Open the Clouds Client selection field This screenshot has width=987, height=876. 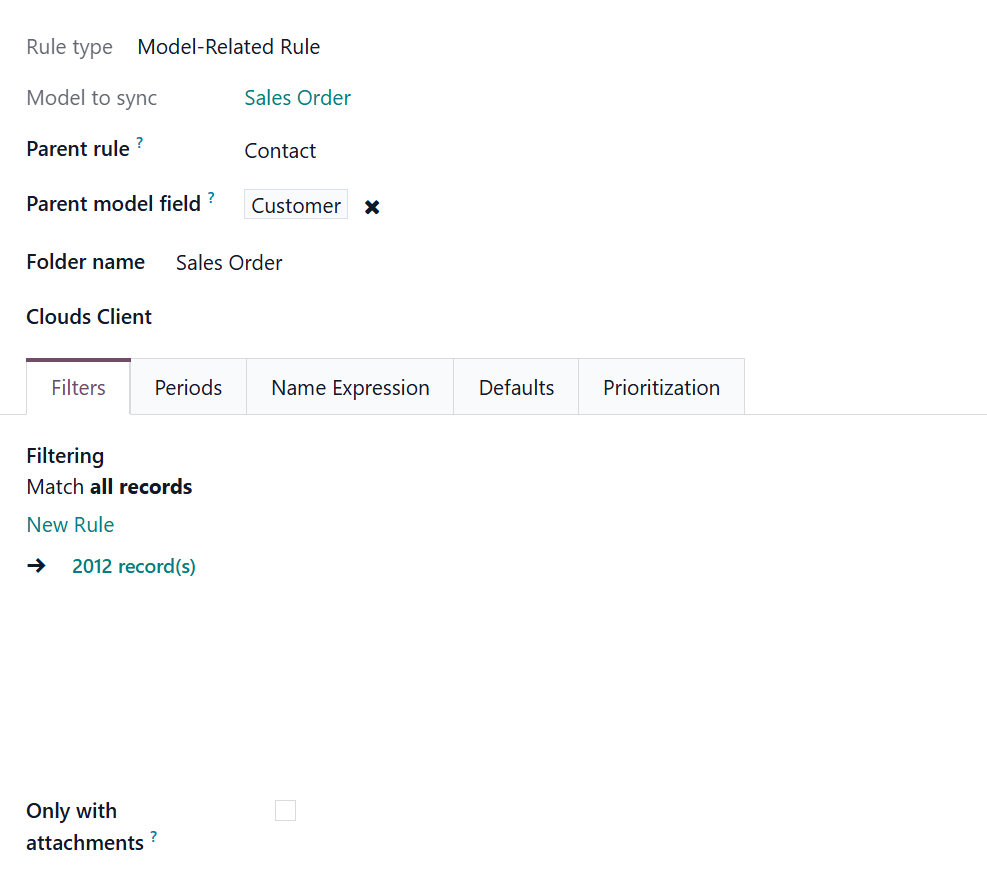coord(400,318)
